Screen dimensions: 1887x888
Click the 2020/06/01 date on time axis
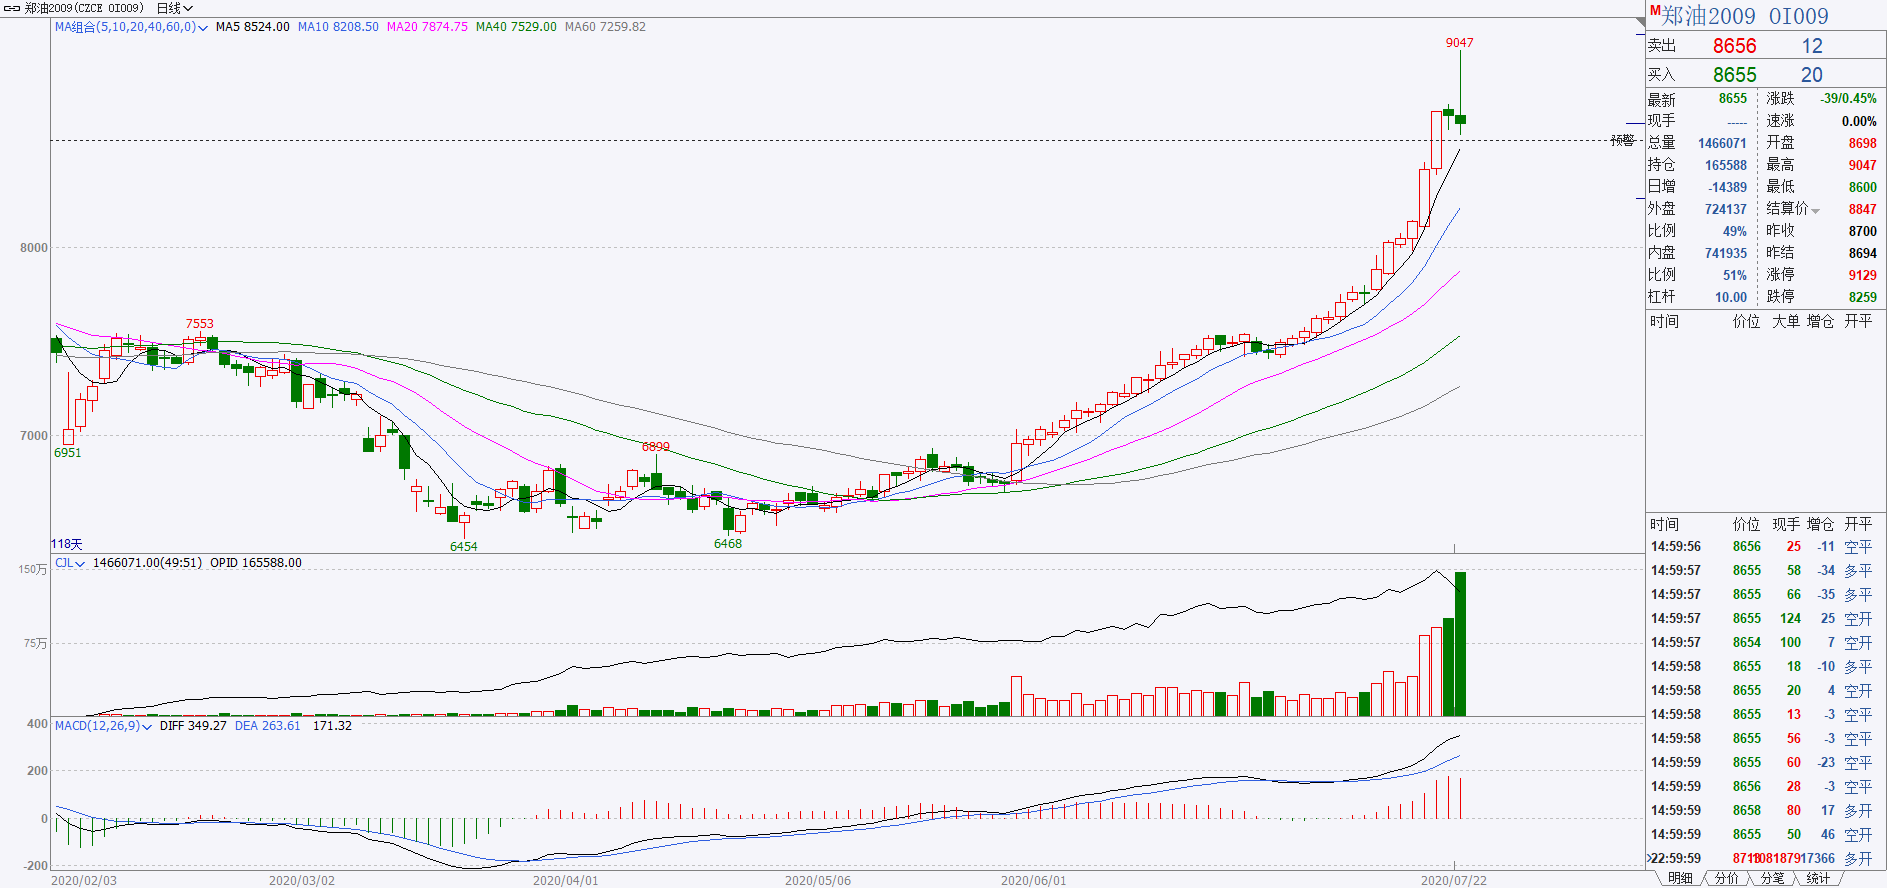(1033, 881)
